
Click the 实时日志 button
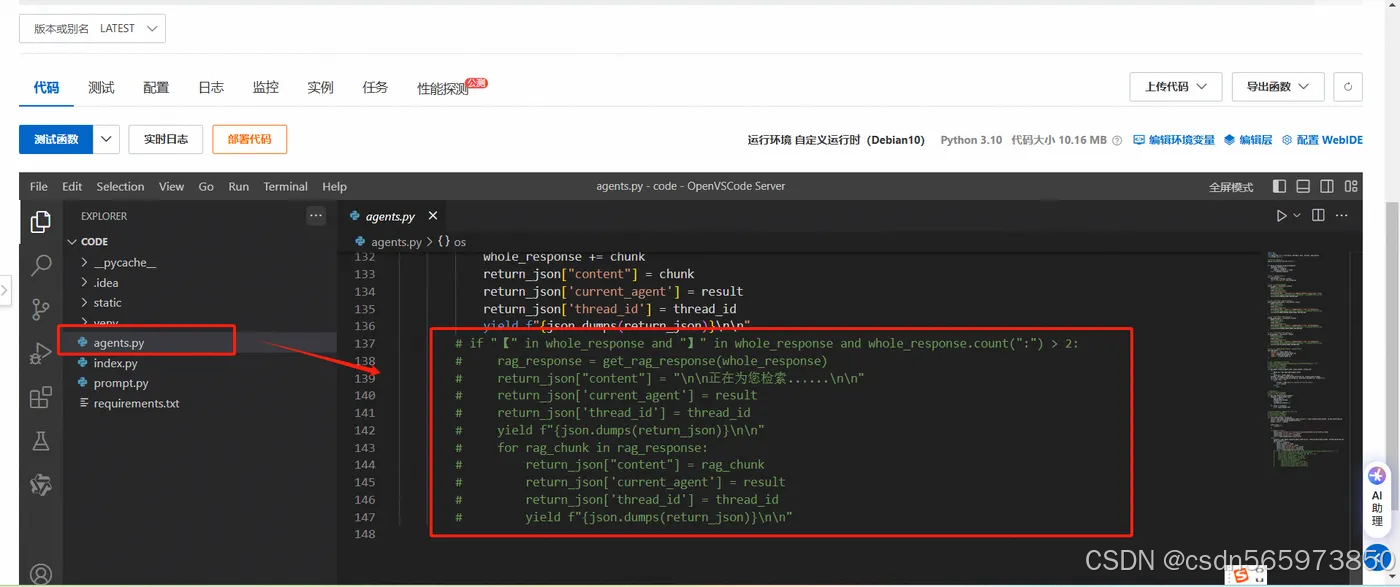tap(166, 139)
